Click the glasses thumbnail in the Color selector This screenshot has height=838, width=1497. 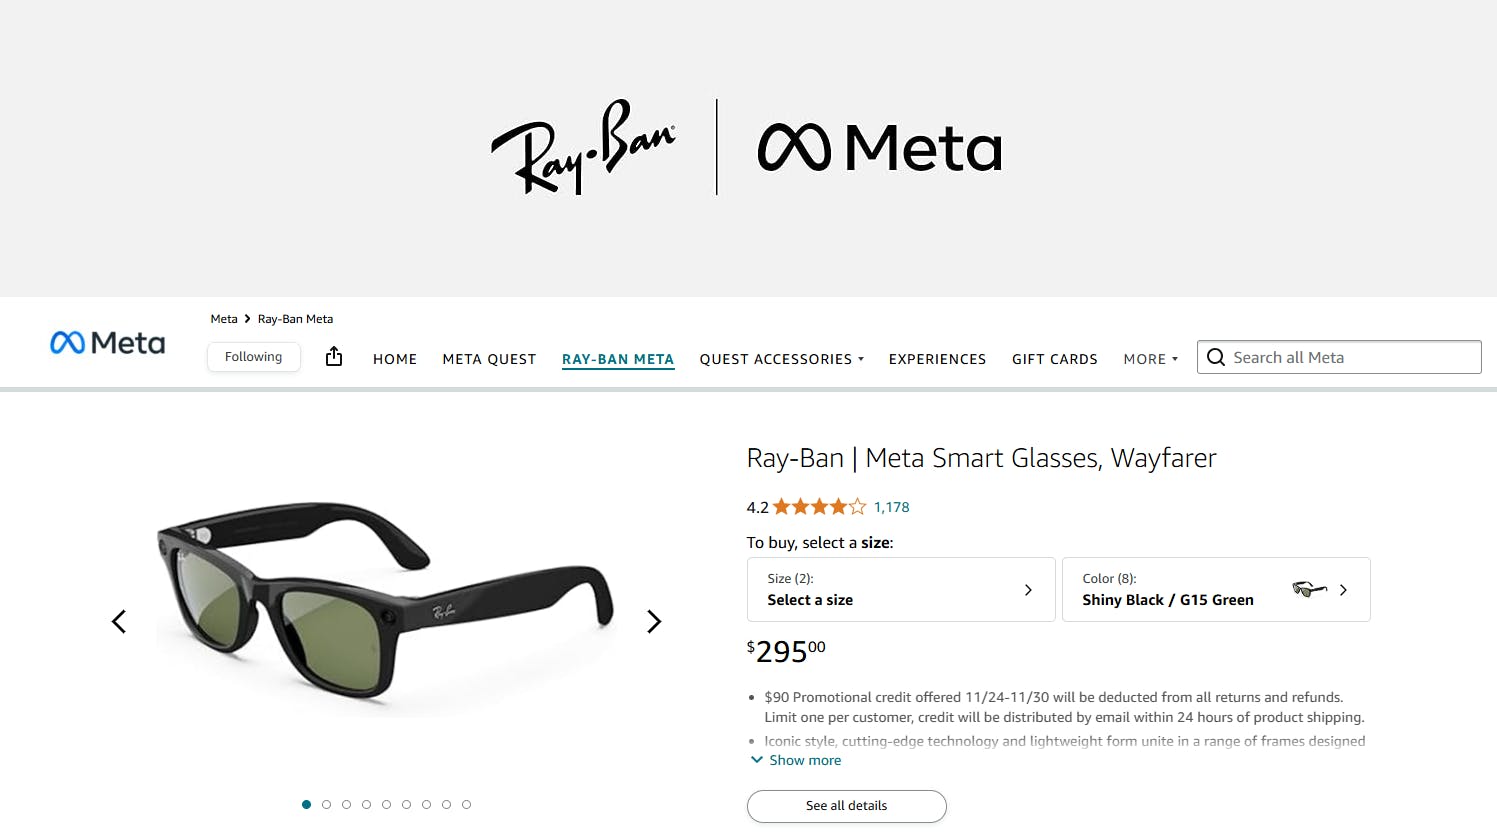point(1309,589)
